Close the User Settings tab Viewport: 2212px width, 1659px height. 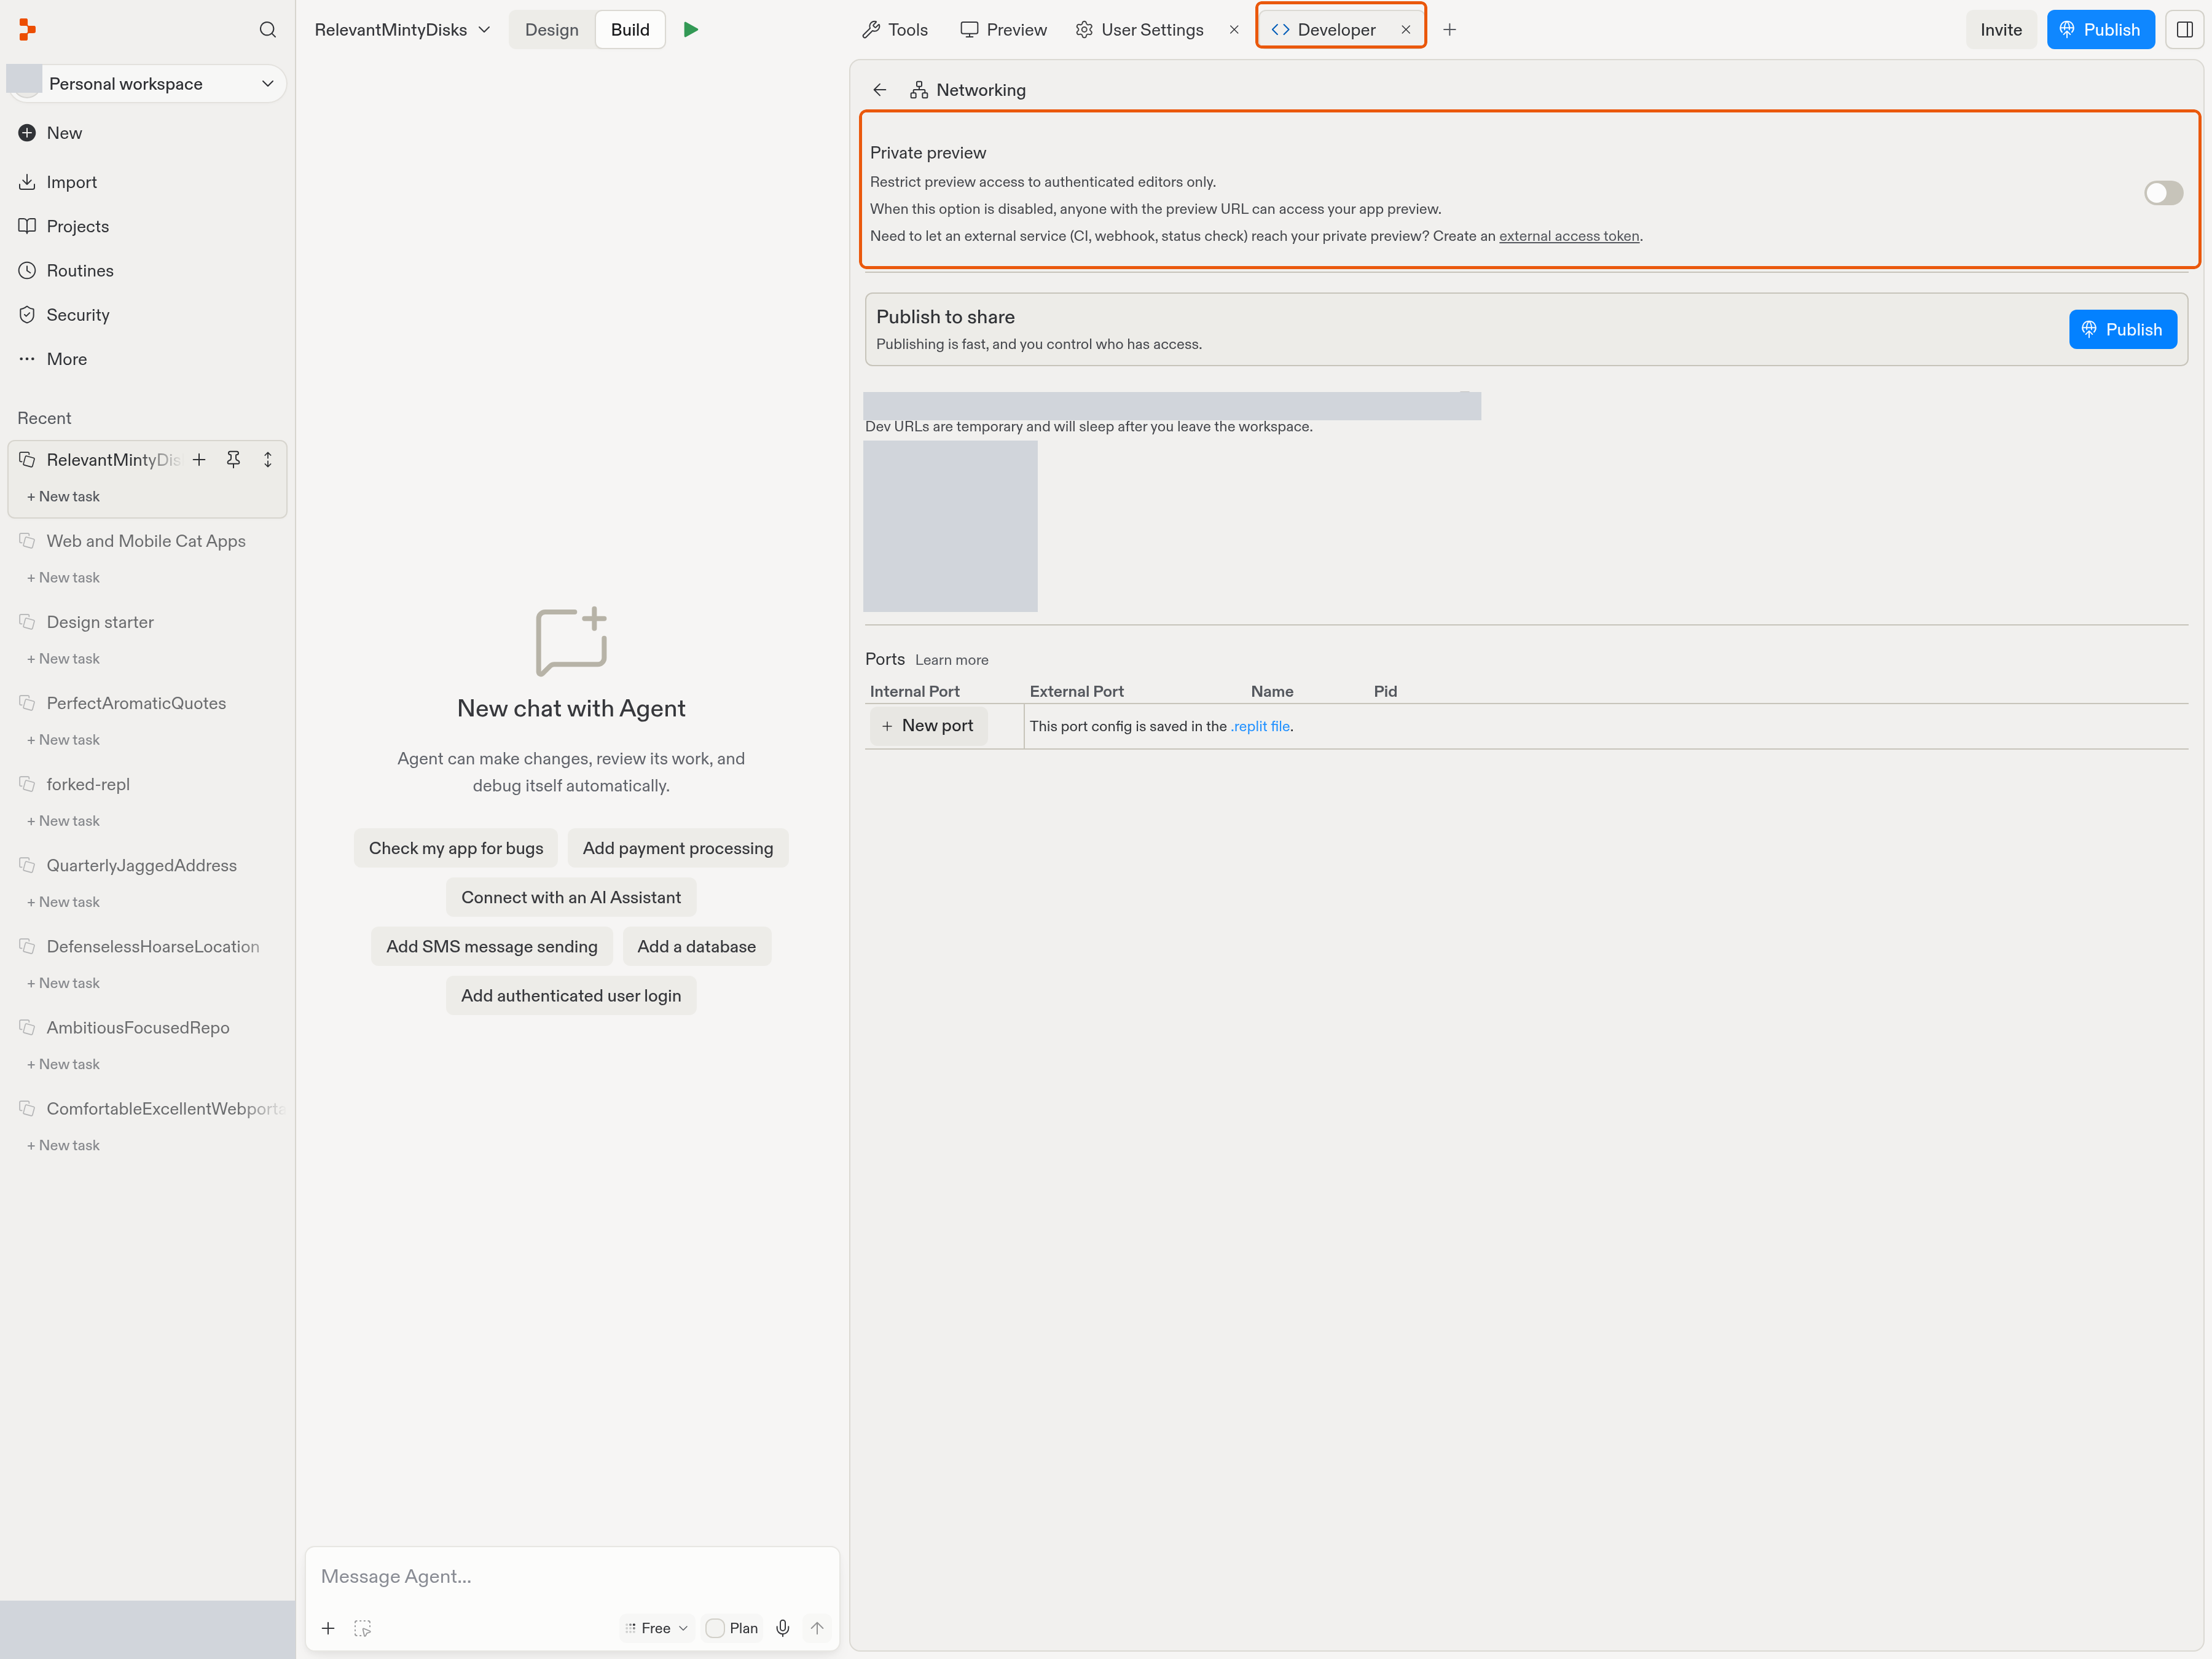click(x=1234, y=30)
